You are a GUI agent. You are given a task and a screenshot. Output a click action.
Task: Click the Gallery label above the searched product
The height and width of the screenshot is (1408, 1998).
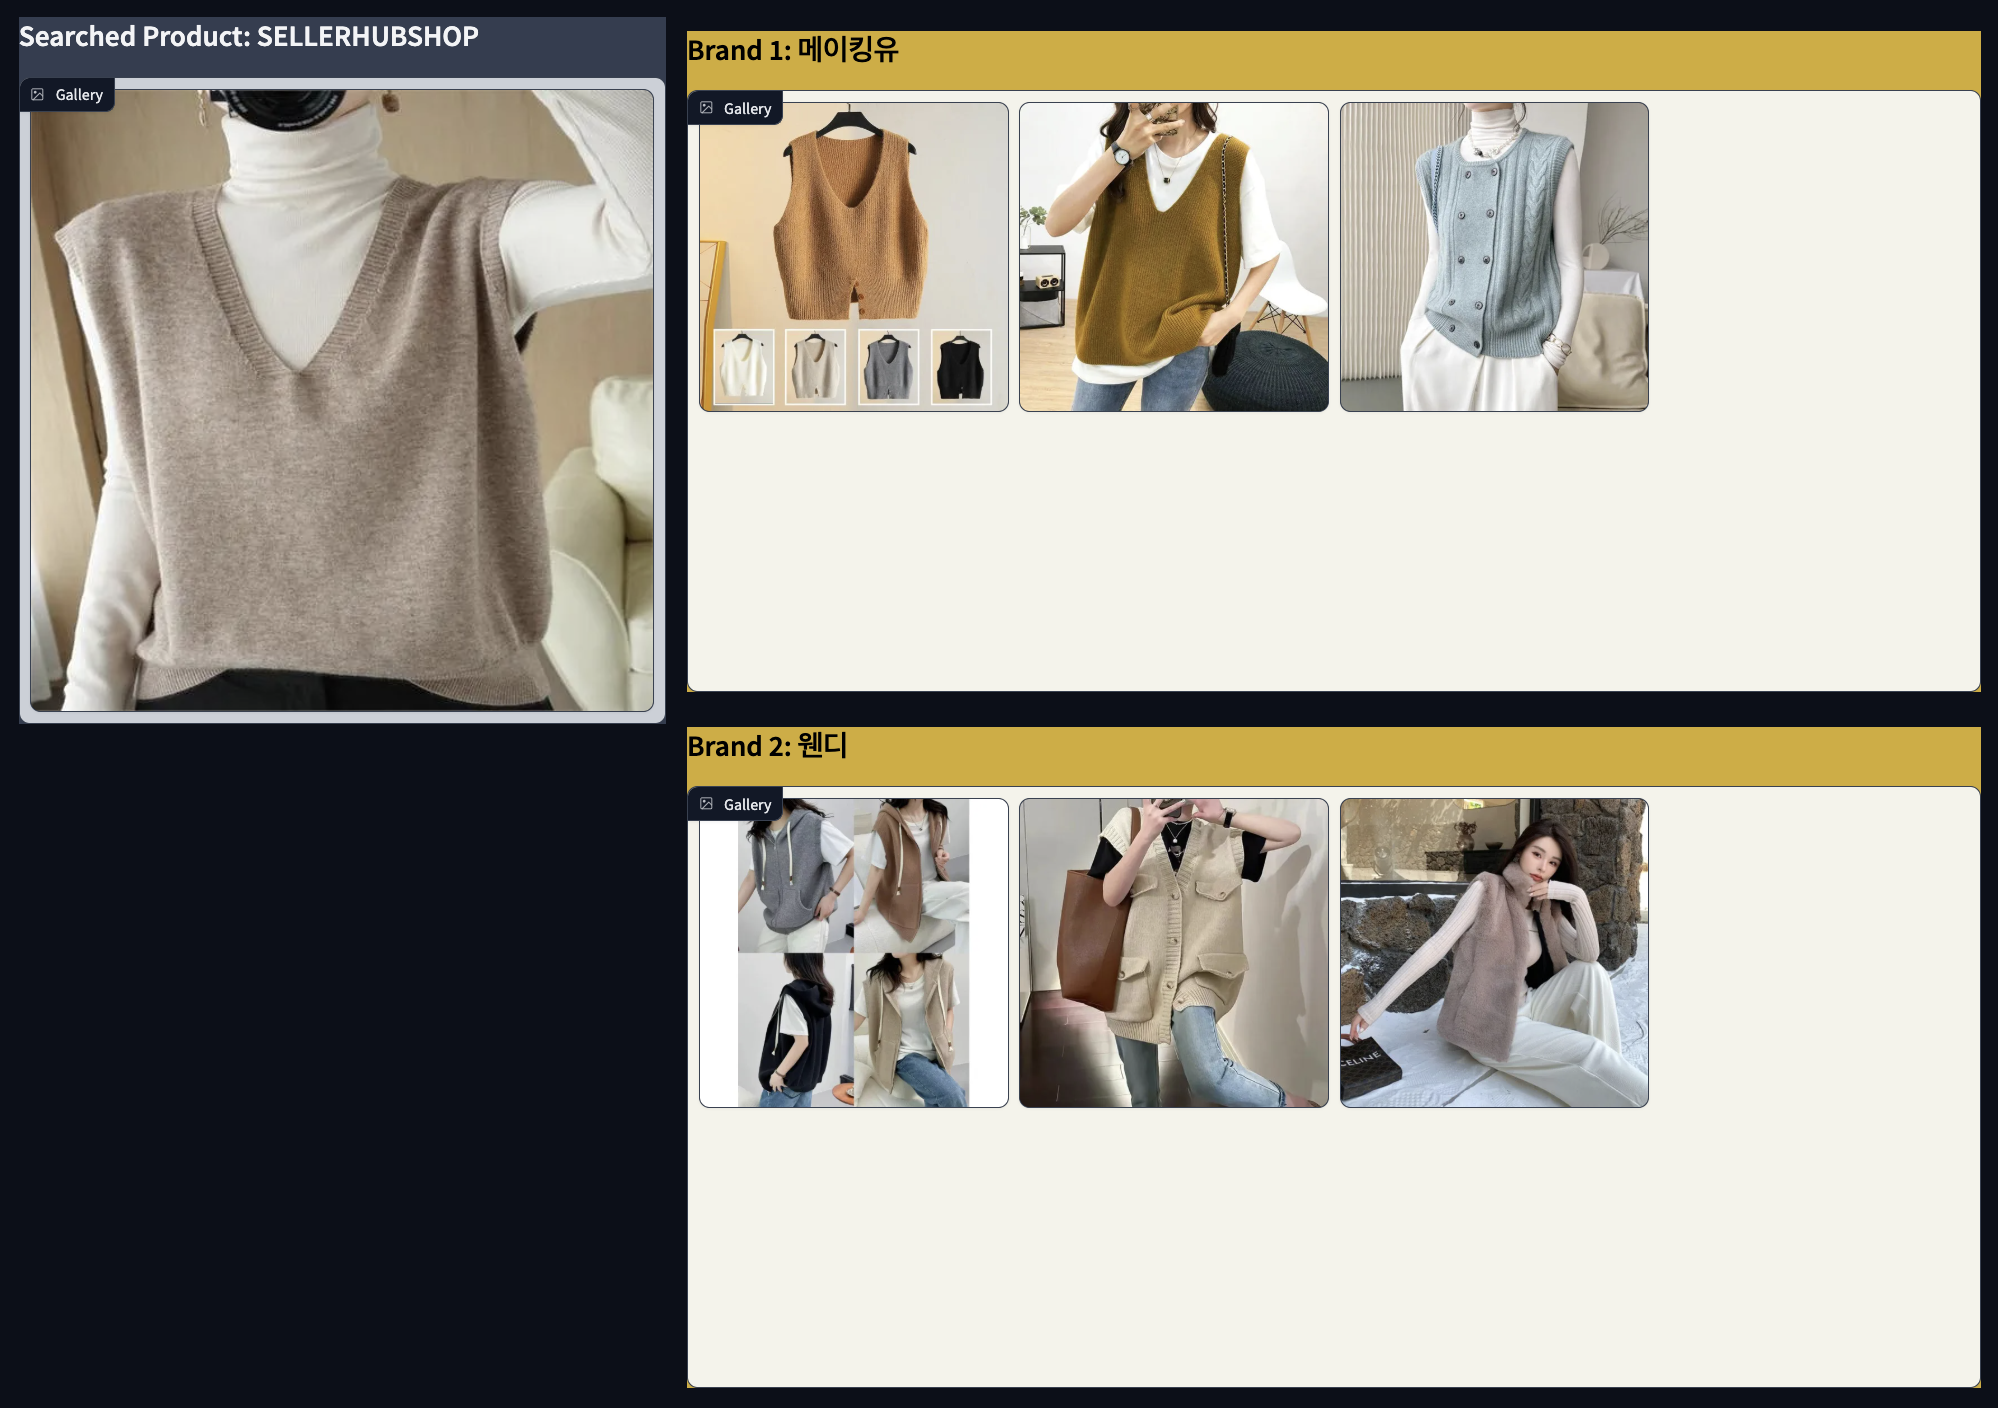pos(79,95)
